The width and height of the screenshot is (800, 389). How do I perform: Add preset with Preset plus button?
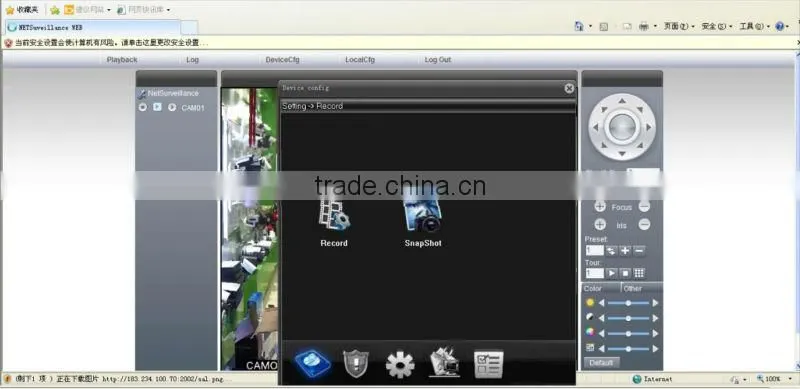(x=625, y=251)
